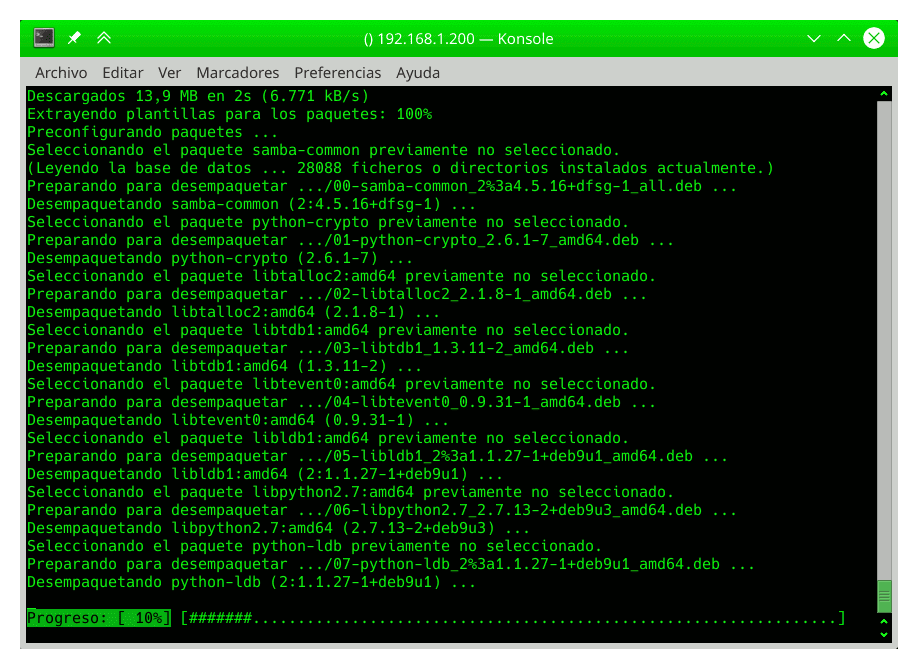The width and height of the screenshot is (918, 669).
Task: Click the line 'Descargados 13,9 MB en 2s'
Action: [x=198, y=96]
